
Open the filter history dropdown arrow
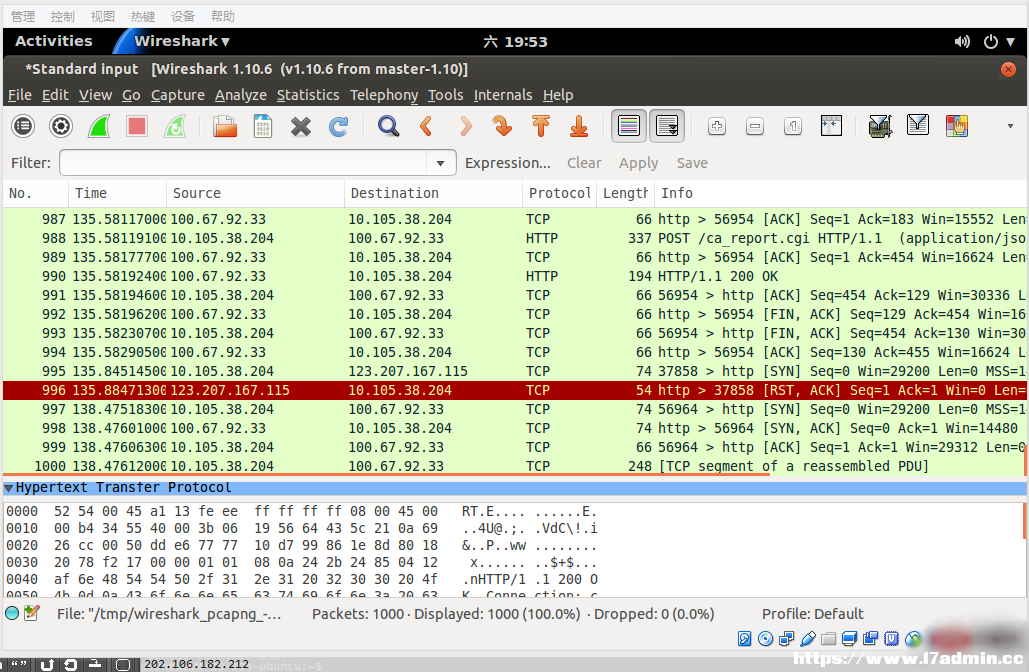click(x=440, y=163)
